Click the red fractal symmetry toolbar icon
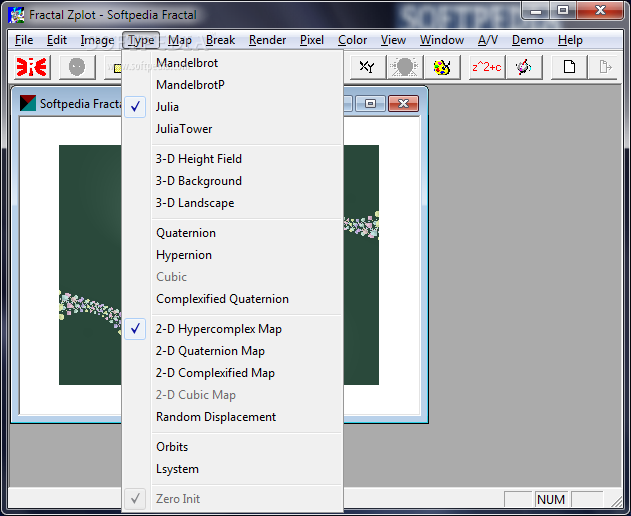Viewport: 631px width, 516px height. (31, 67)
